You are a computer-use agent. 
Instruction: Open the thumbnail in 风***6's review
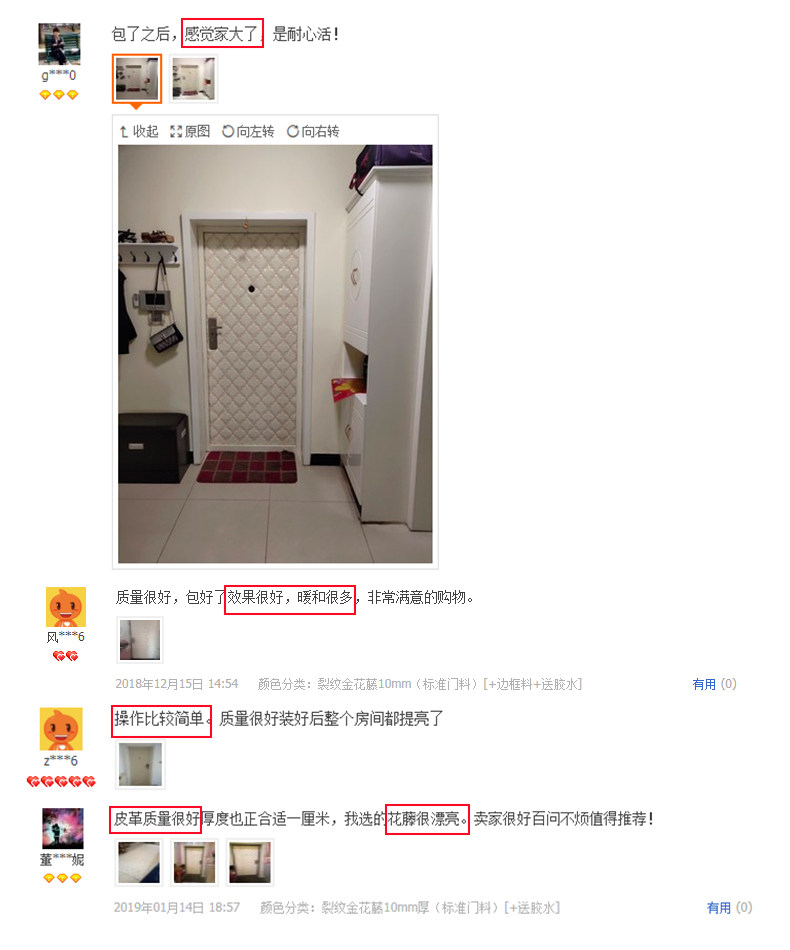pos(140,640)
